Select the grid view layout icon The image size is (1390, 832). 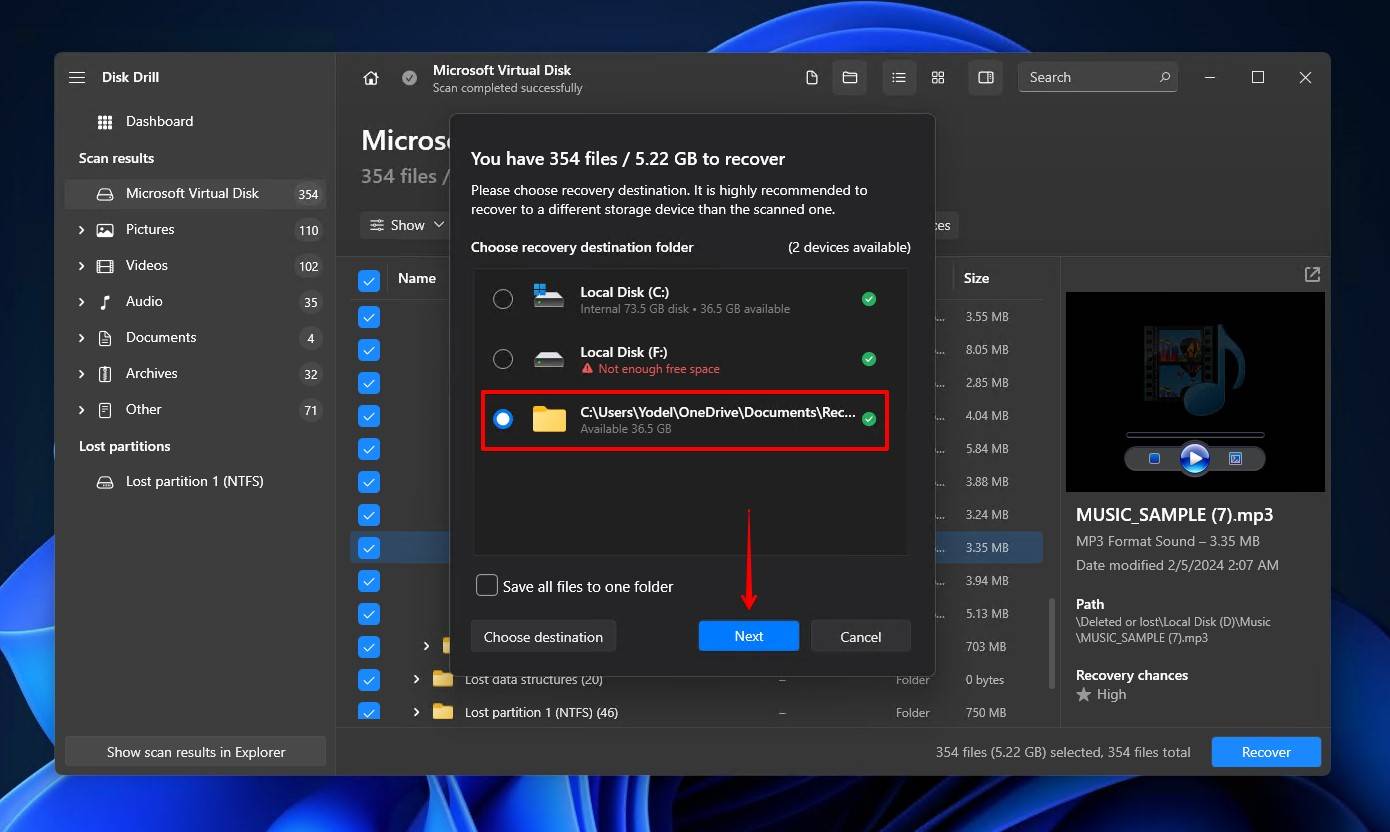[x=938, y=78]
